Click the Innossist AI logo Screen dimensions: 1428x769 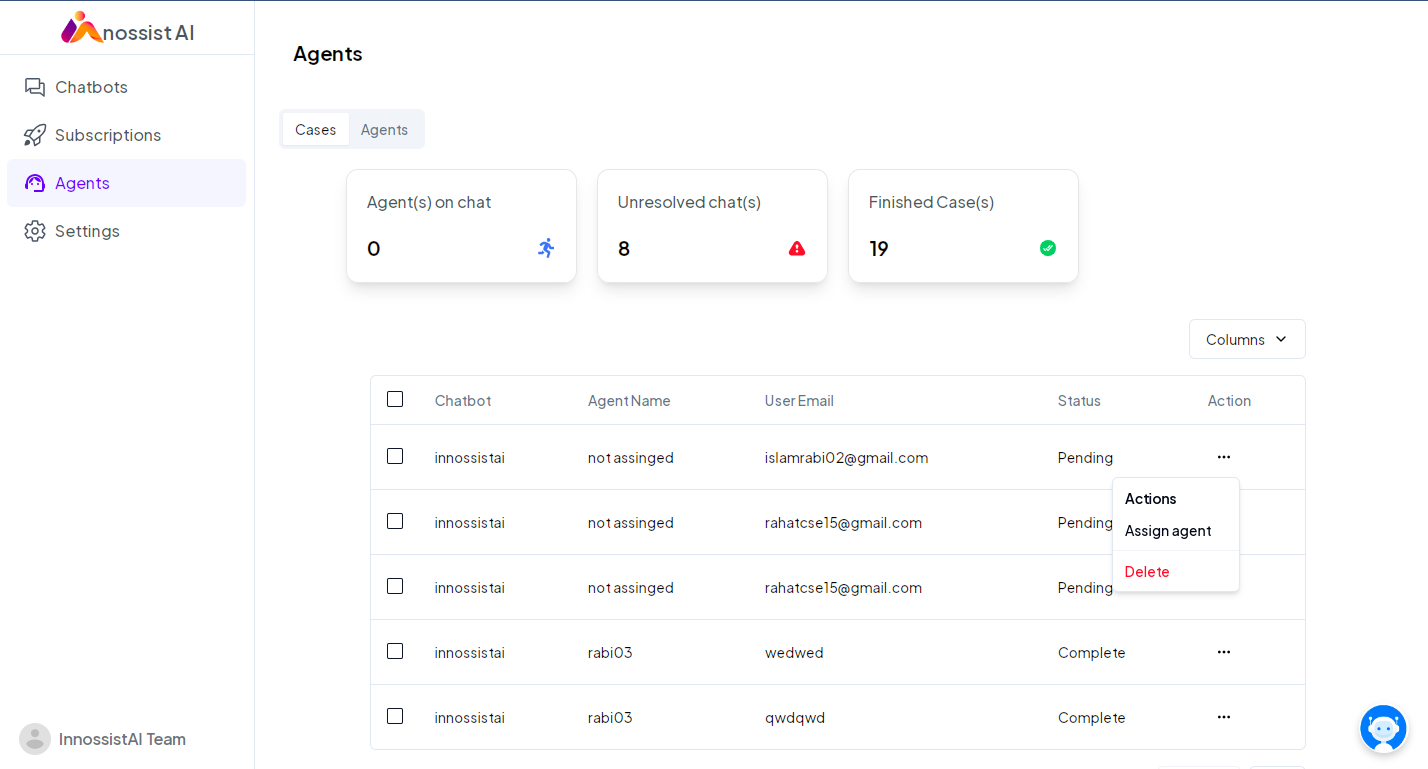127,29
